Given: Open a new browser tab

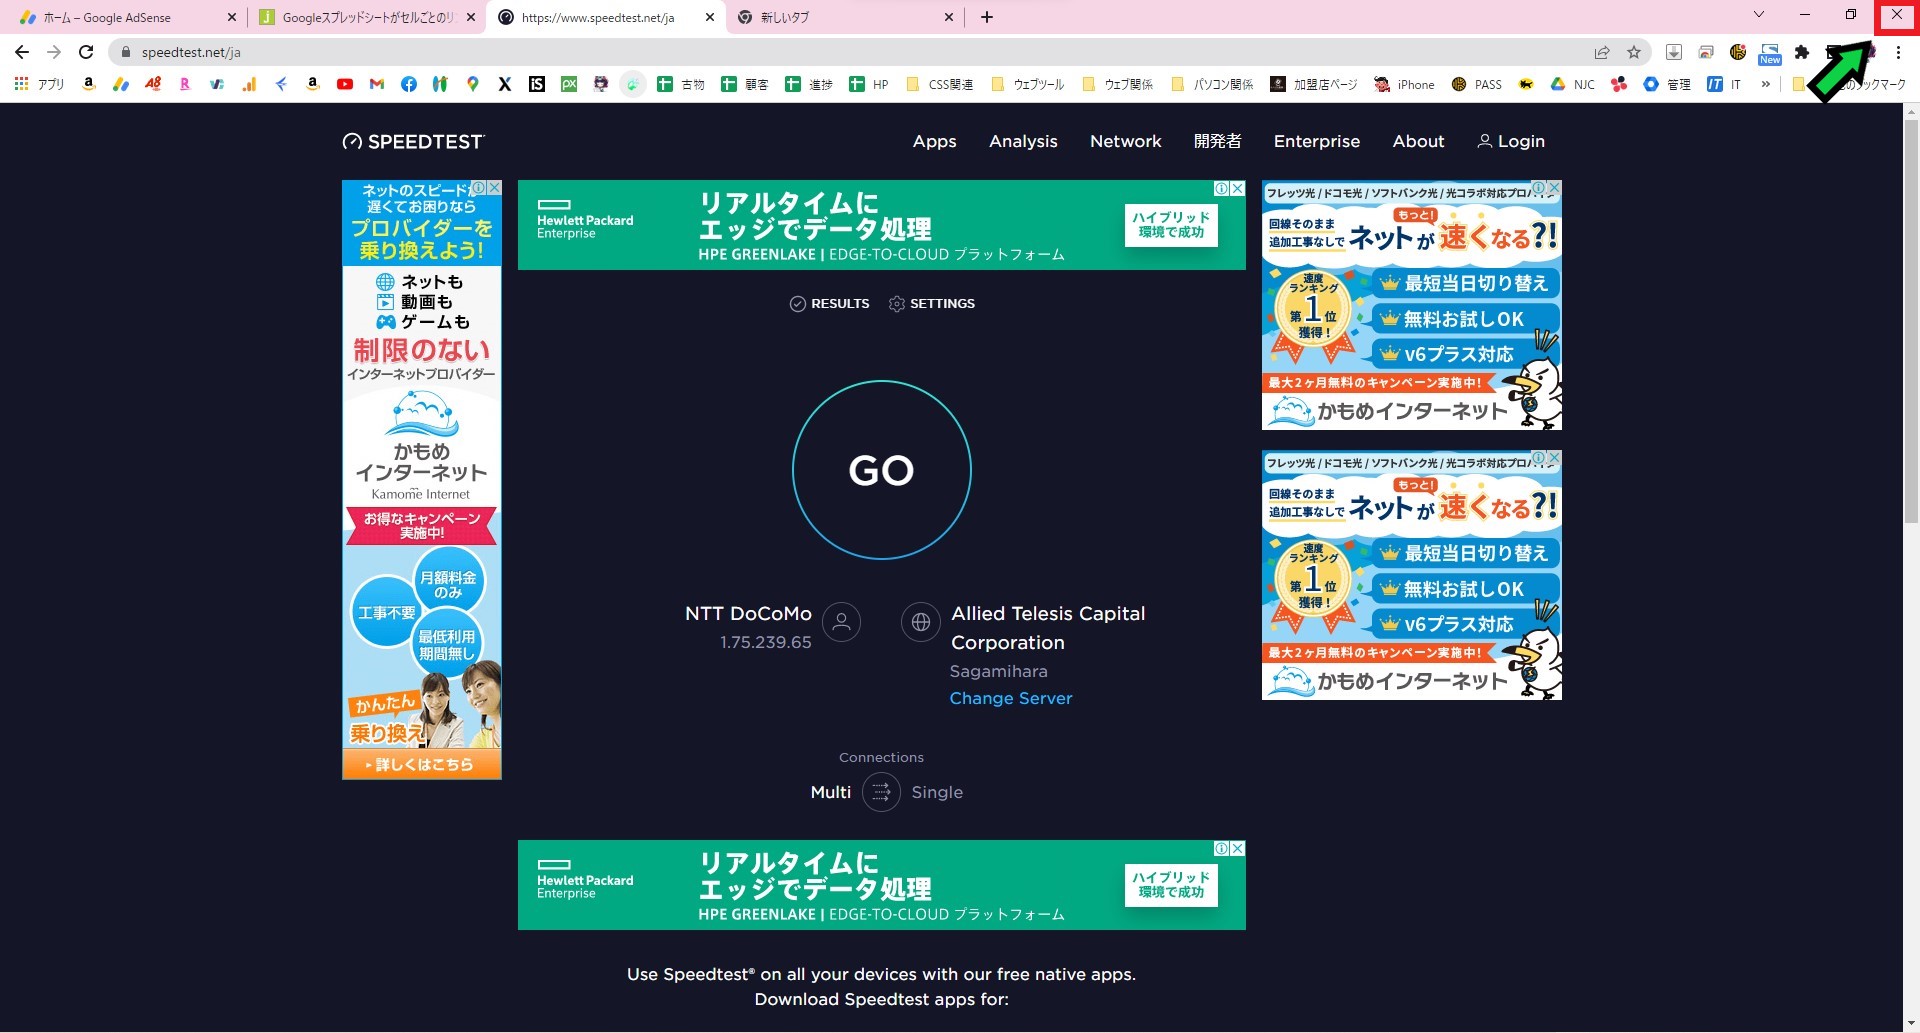Looking at the screenshot, I should click(x=987, y=17).
